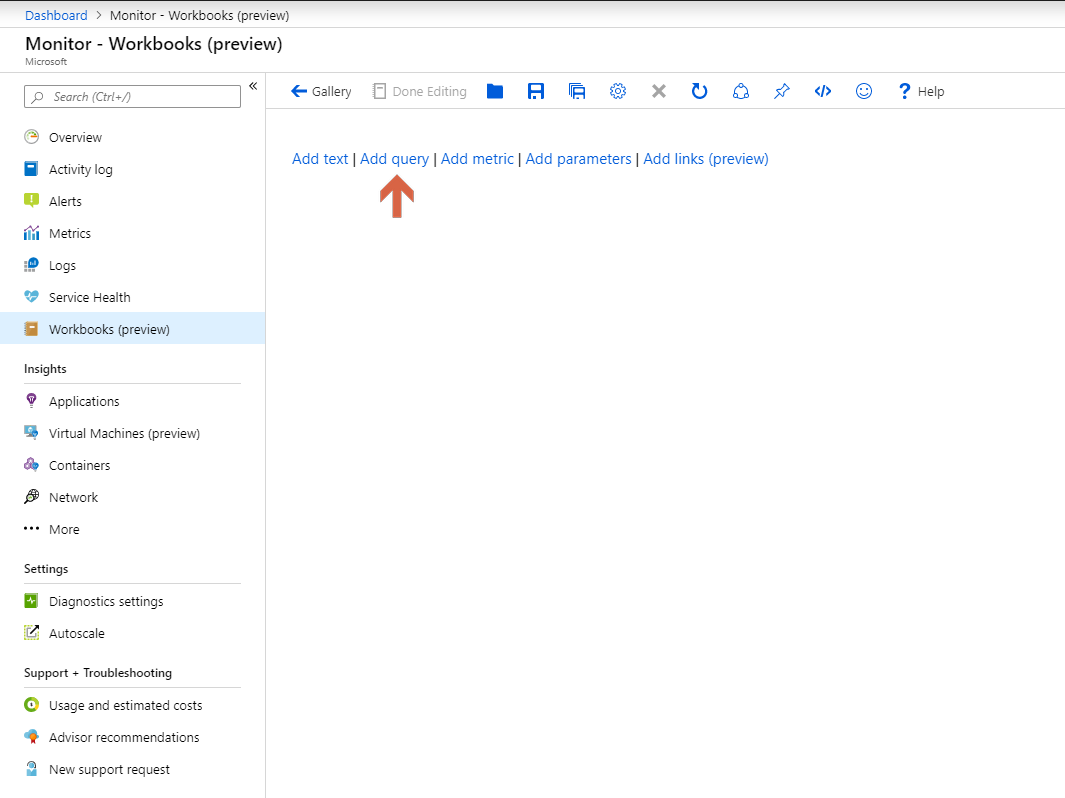
Task: Click the Add text link
Action: coord(319,159)
